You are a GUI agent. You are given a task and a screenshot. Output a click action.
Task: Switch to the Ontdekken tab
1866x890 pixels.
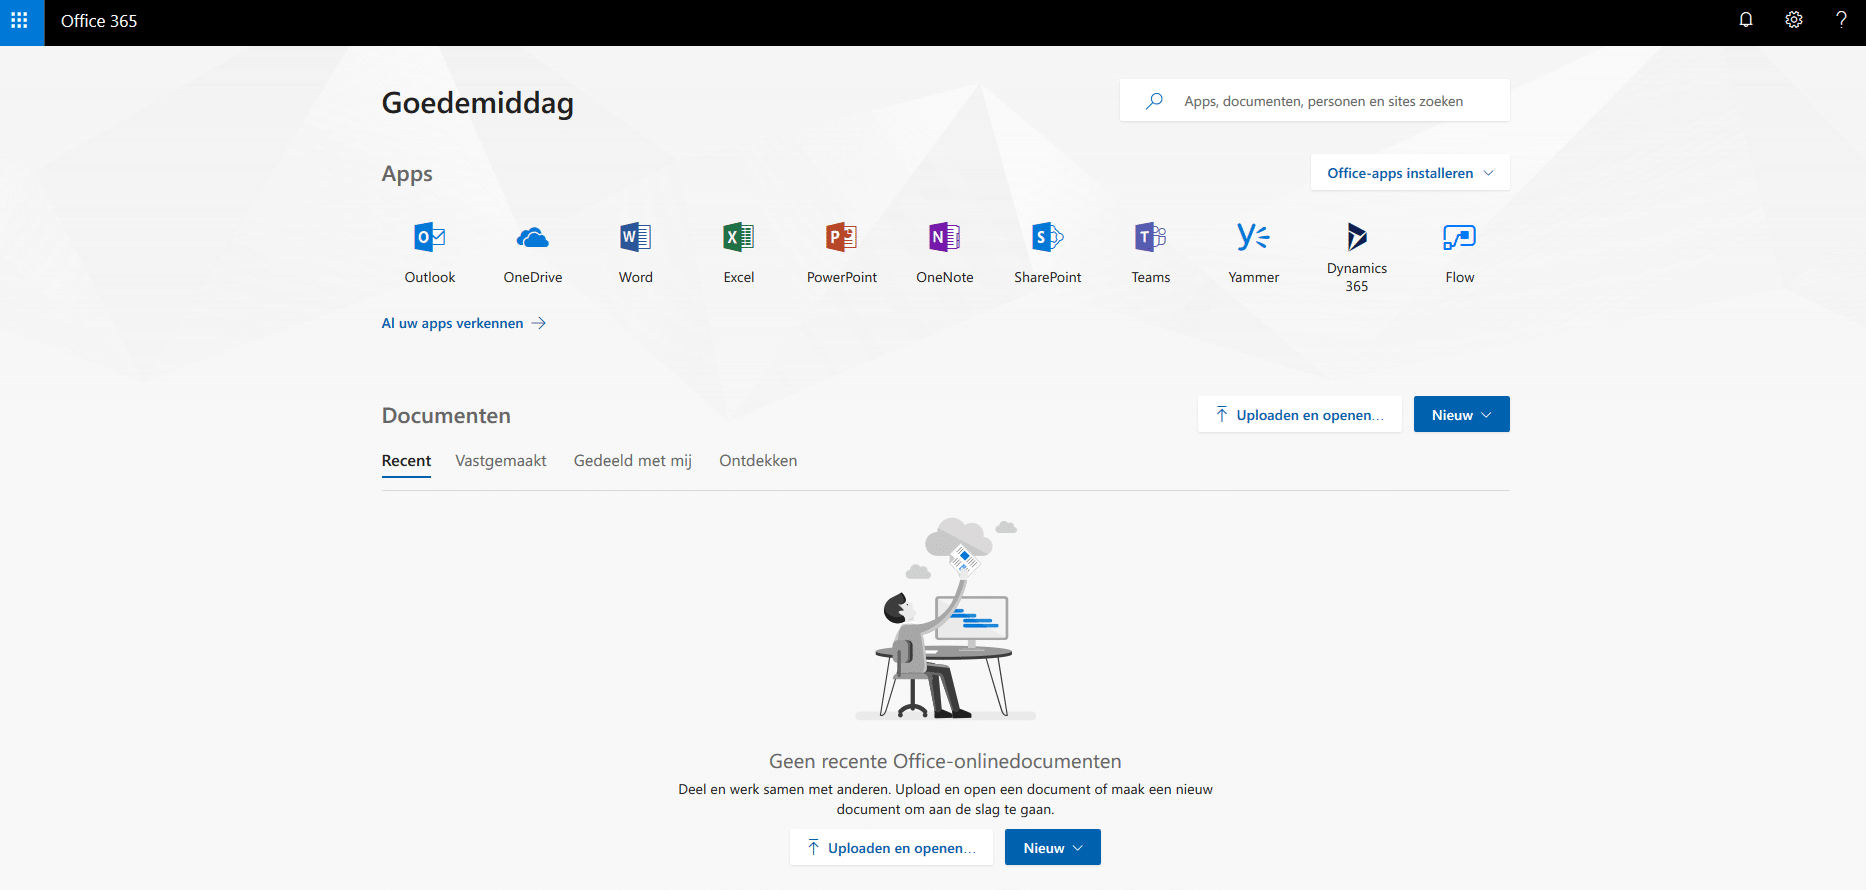coord(758,461)
